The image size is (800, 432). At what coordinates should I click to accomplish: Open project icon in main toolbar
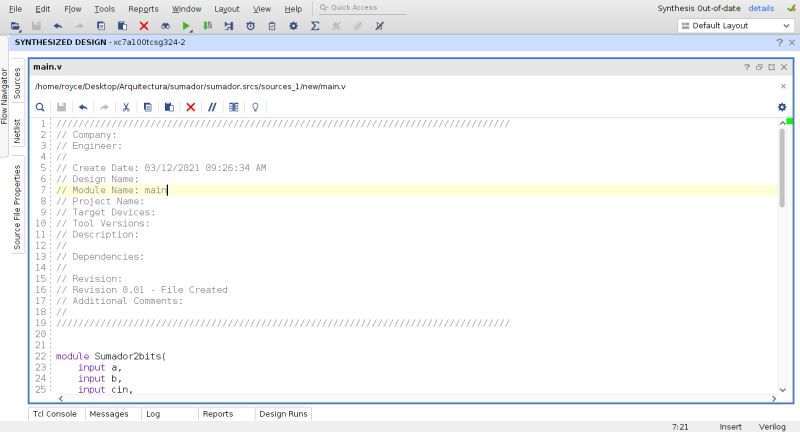click(x=15, y=26)
